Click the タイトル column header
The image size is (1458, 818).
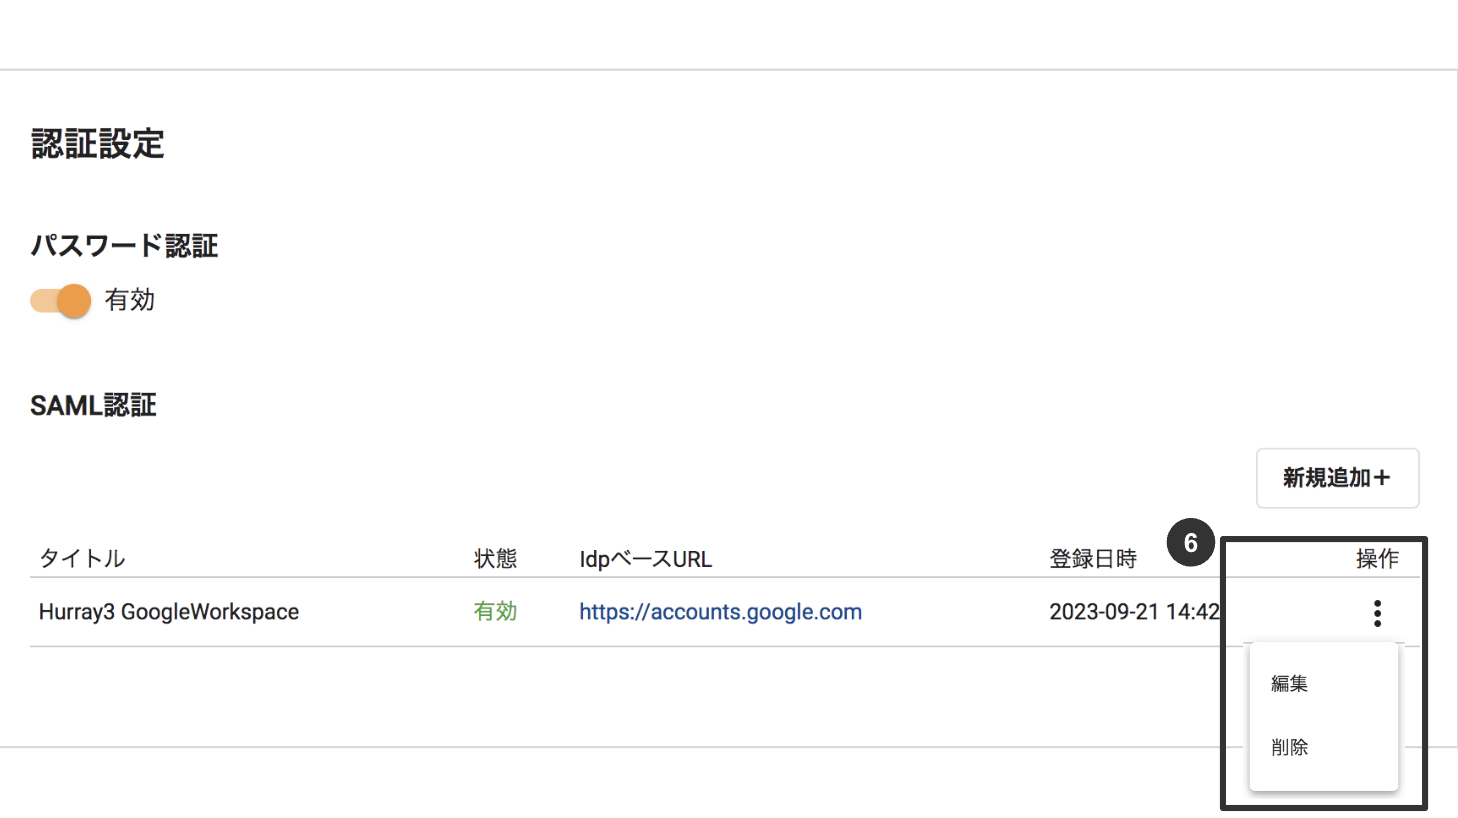click(x=81, y=559)
